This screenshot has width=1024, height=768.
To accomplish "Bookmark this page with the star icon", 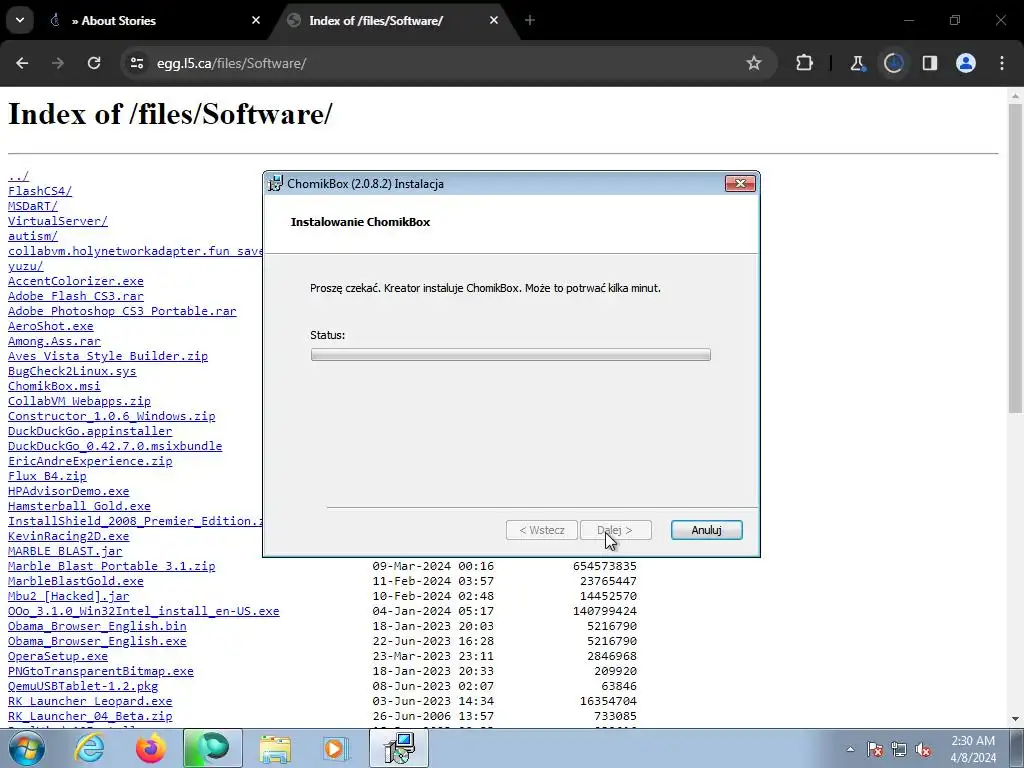I will click(x=754, y=63).
